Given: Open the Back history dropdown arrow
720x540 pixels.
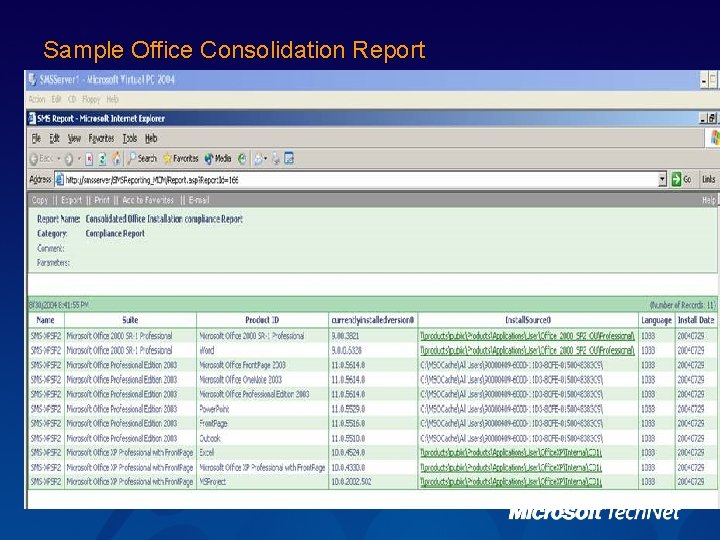Looking at the screenshot, I should [x=59, y=159].
